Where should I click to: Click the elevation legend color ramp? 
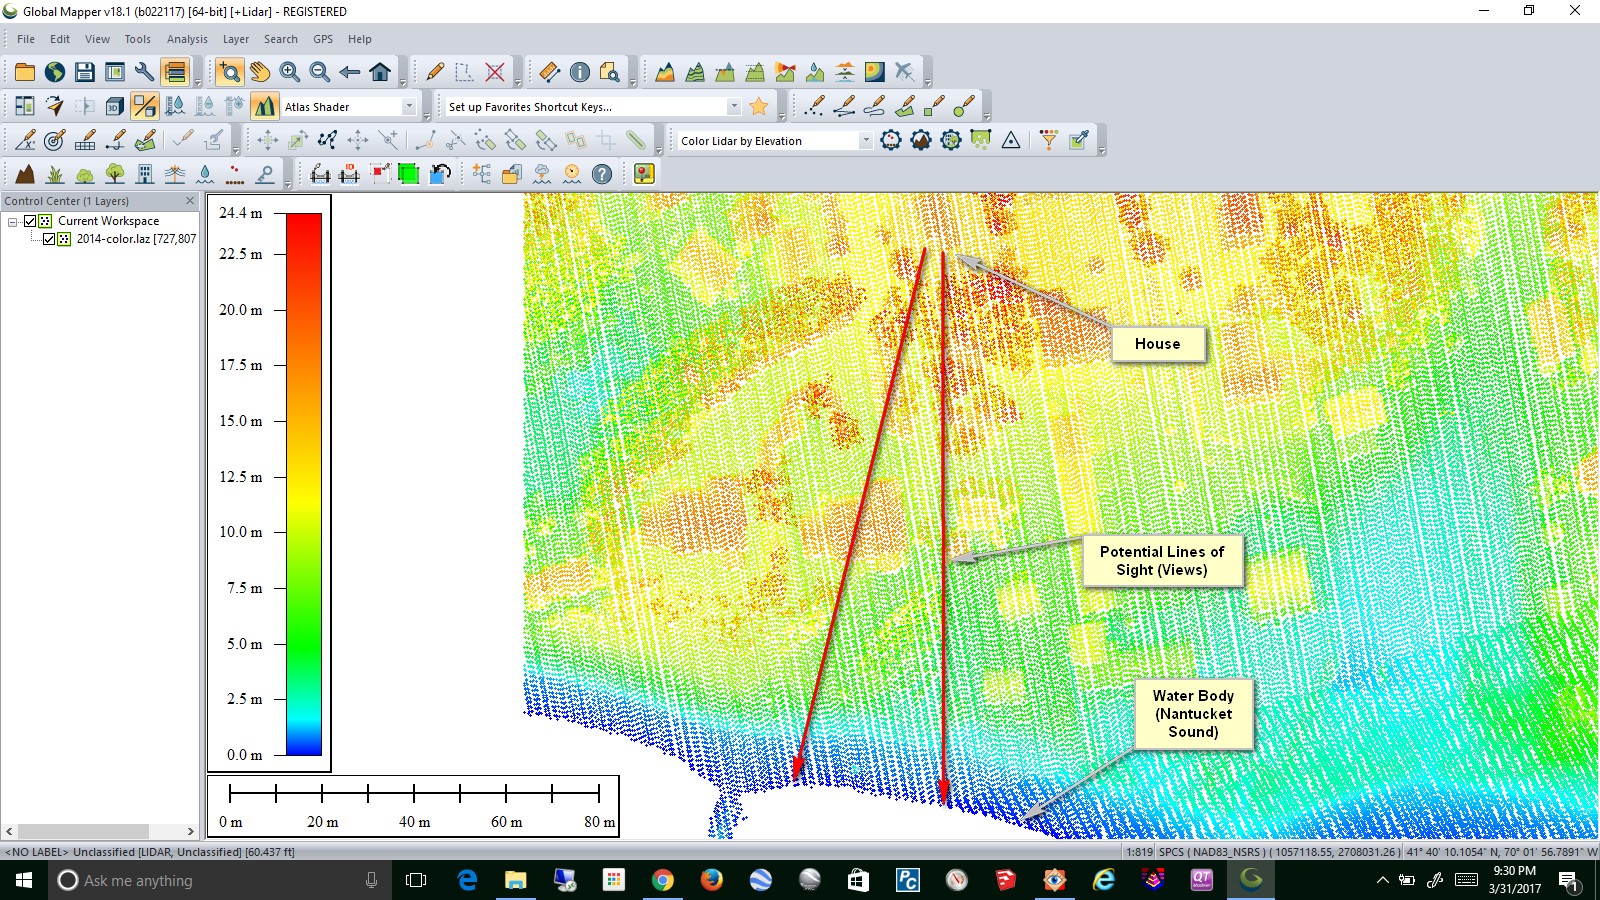tap(304, 484)
